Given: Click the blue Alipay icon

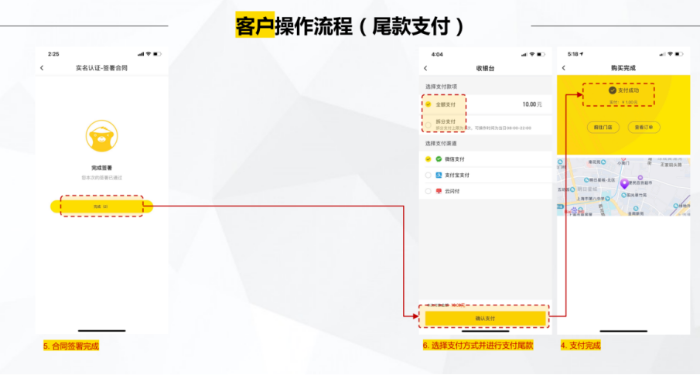Looking at the screenshot, I should (x=439, y=175).
